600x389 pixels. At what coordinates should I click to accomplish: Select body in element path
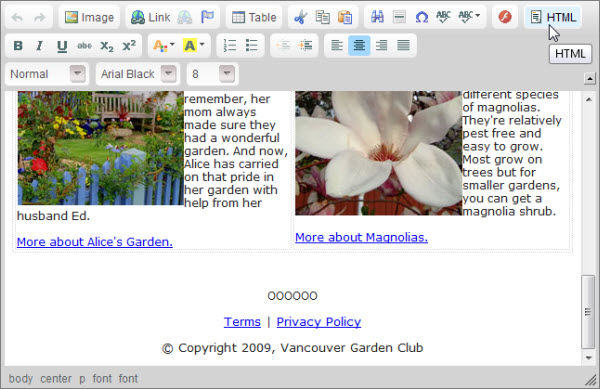[x=21, y=379]
